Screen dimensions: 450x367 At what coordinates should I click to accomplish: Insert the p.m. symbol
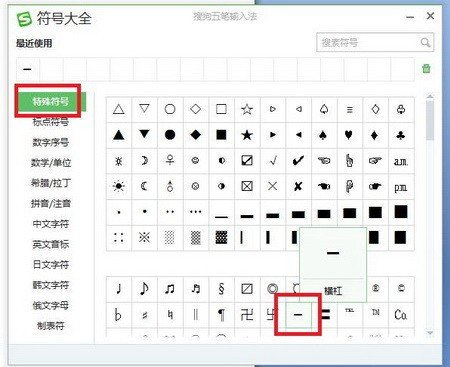click(401, 187)
